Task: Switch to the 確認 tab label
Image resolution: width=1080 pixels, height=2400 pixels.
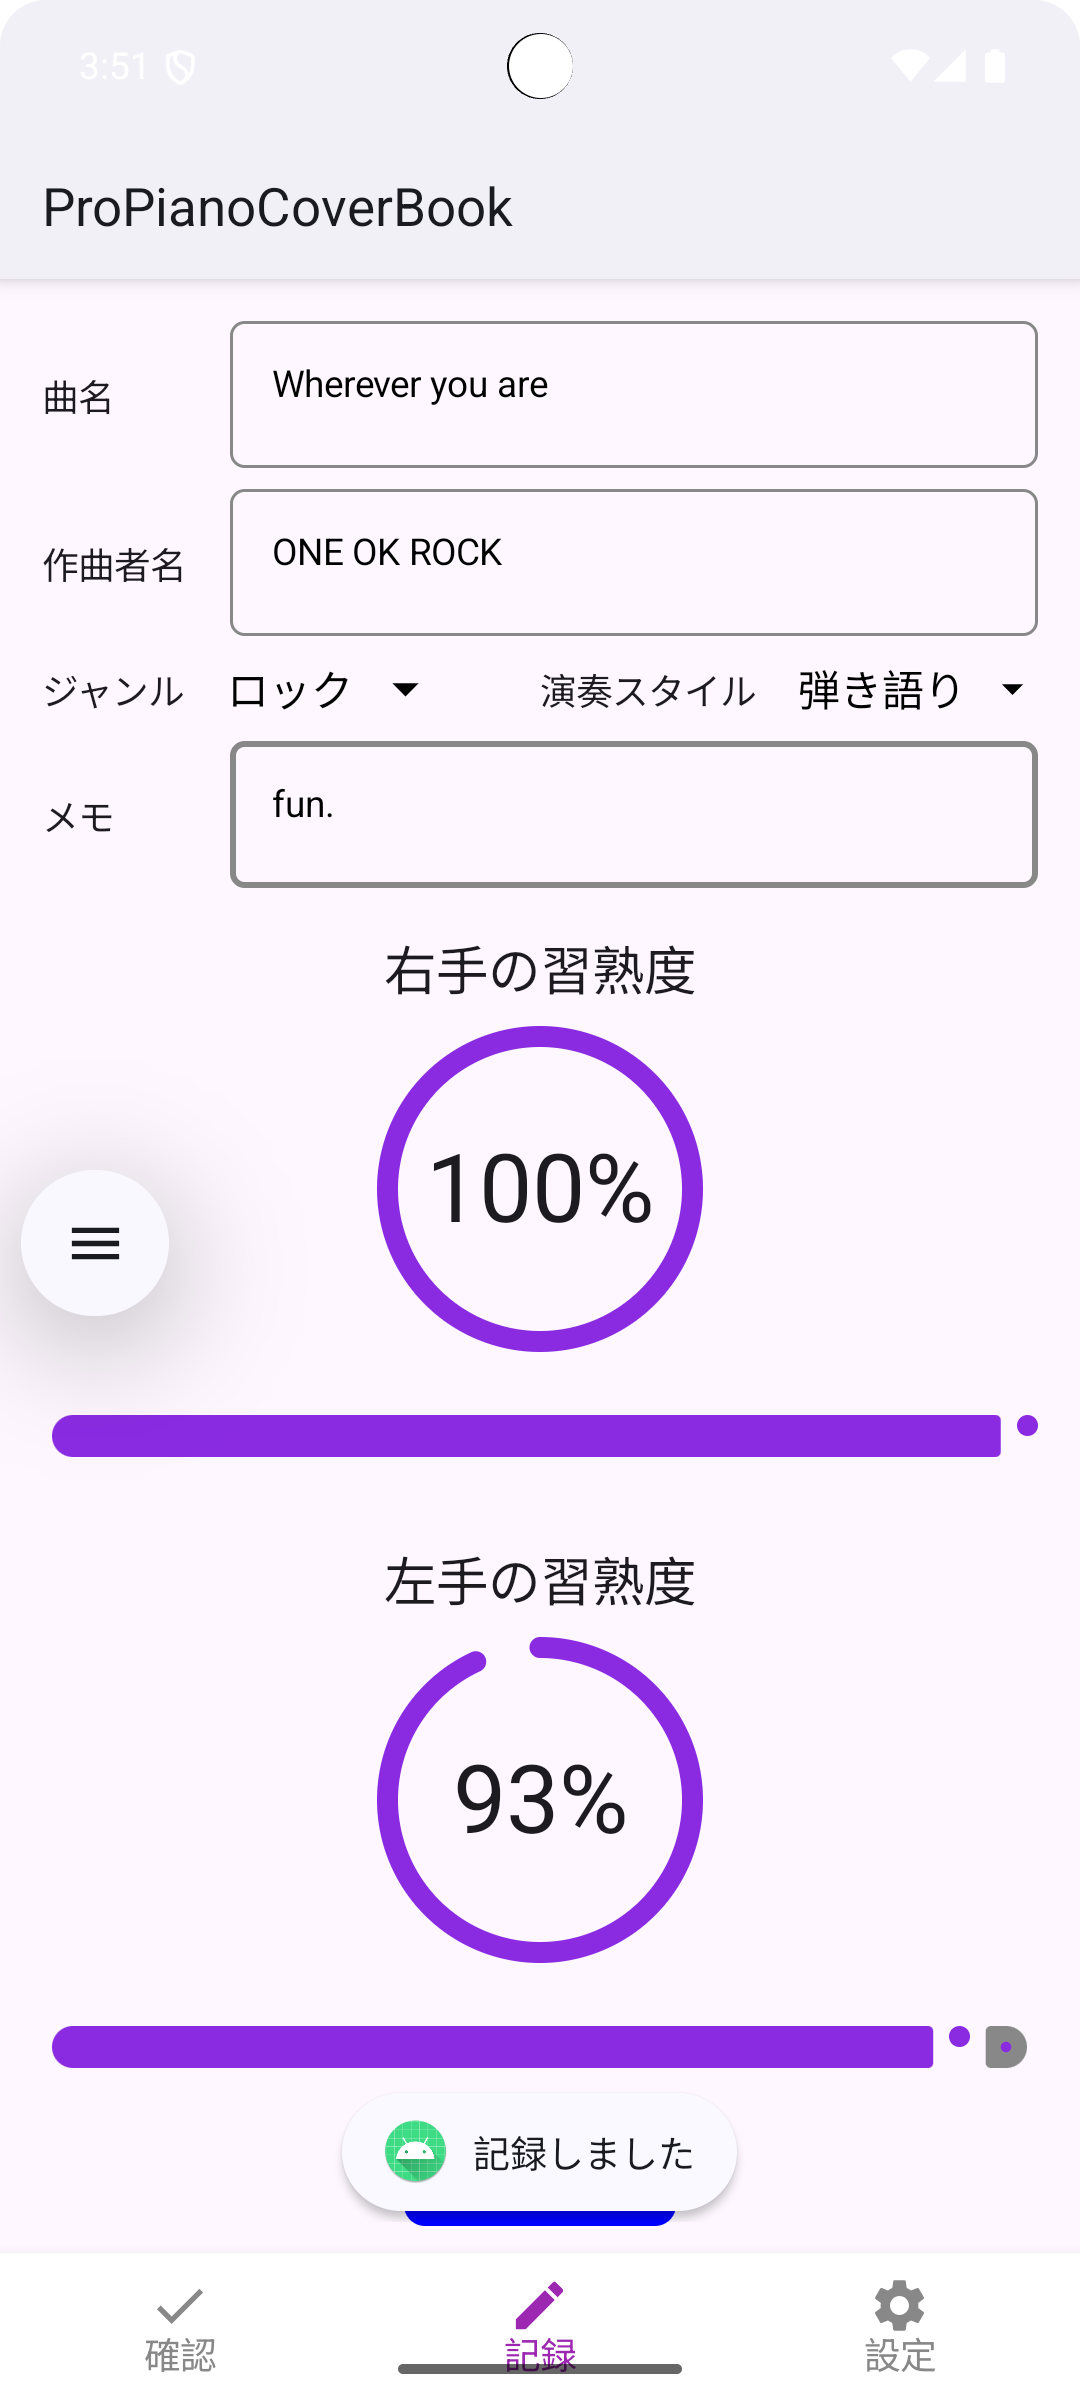Action: coord(180,2355)
